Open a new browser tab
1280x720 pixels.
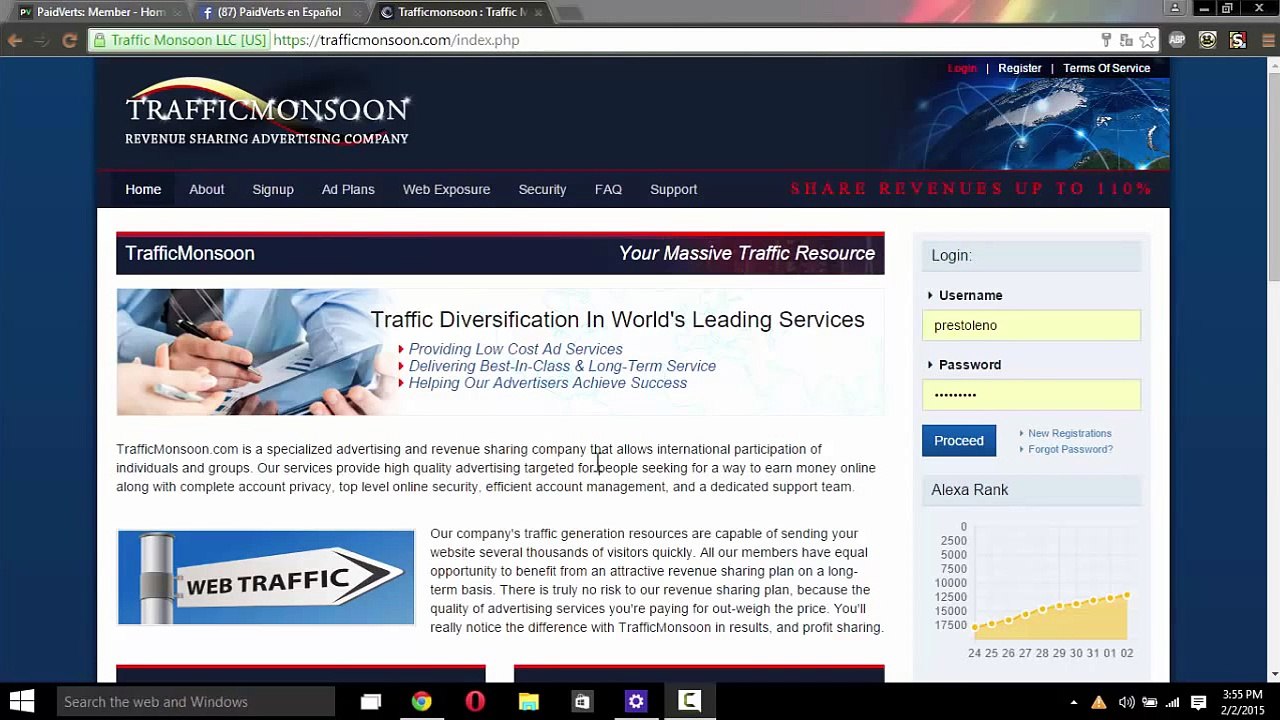pos(568,13)
